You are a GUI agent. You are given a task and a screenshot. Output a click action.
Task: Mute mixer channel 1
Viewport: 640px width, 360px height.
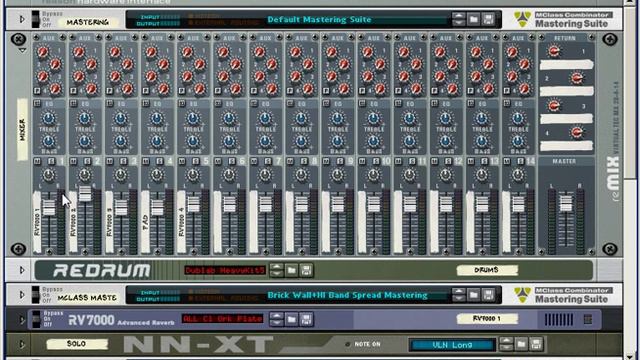click(x=38, y=162)
